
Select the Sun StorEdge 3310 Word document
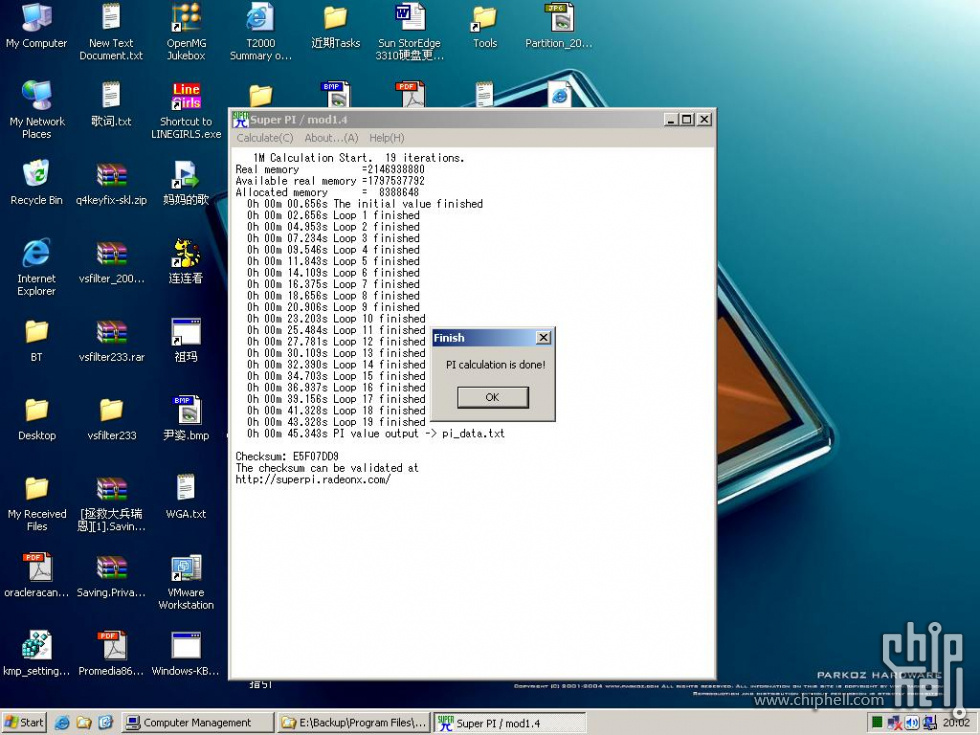[409, 32]
